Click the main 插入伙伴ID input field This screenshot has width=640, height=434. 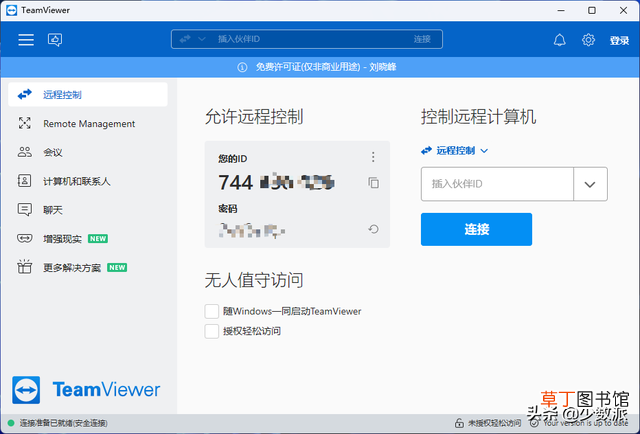(497, 184)
